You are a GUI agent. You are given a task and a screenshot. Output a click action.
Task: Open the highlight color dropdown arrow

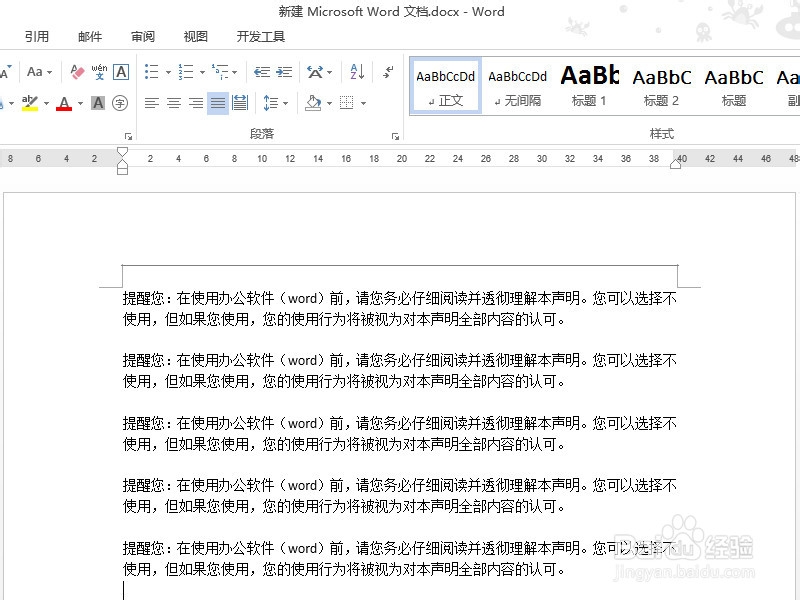(46, 104)
